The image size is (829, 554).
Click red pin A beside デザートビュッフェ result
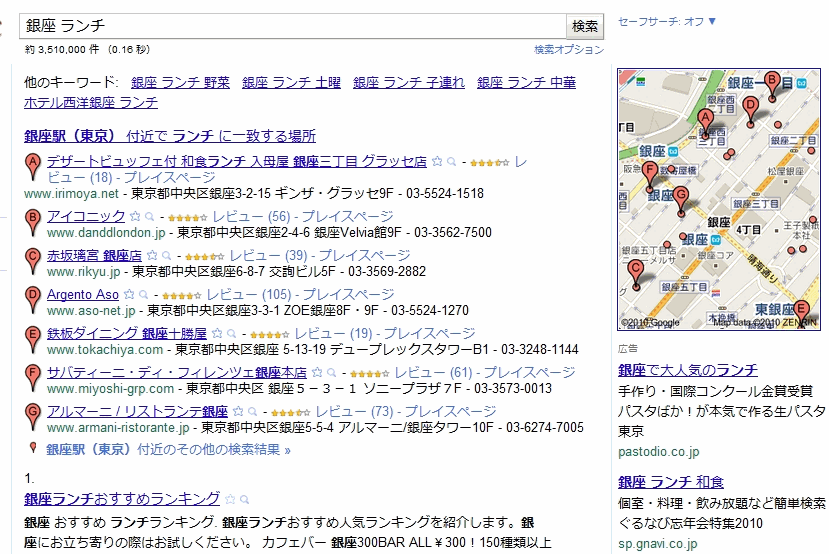click(33, 164)
